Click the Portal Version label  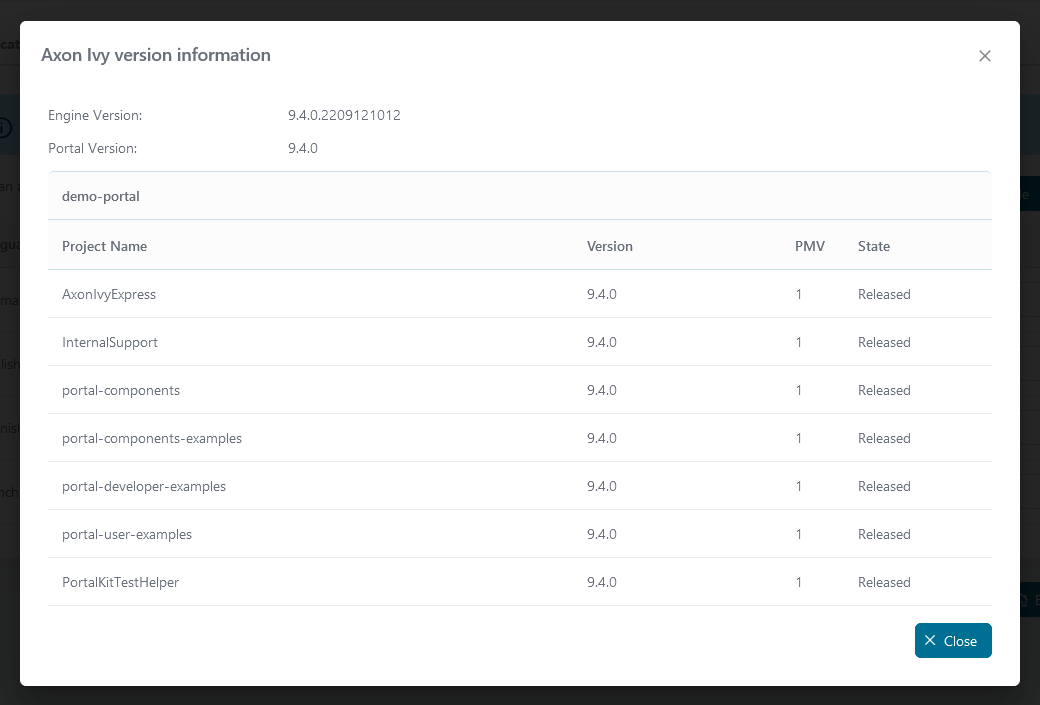(92, 149)
